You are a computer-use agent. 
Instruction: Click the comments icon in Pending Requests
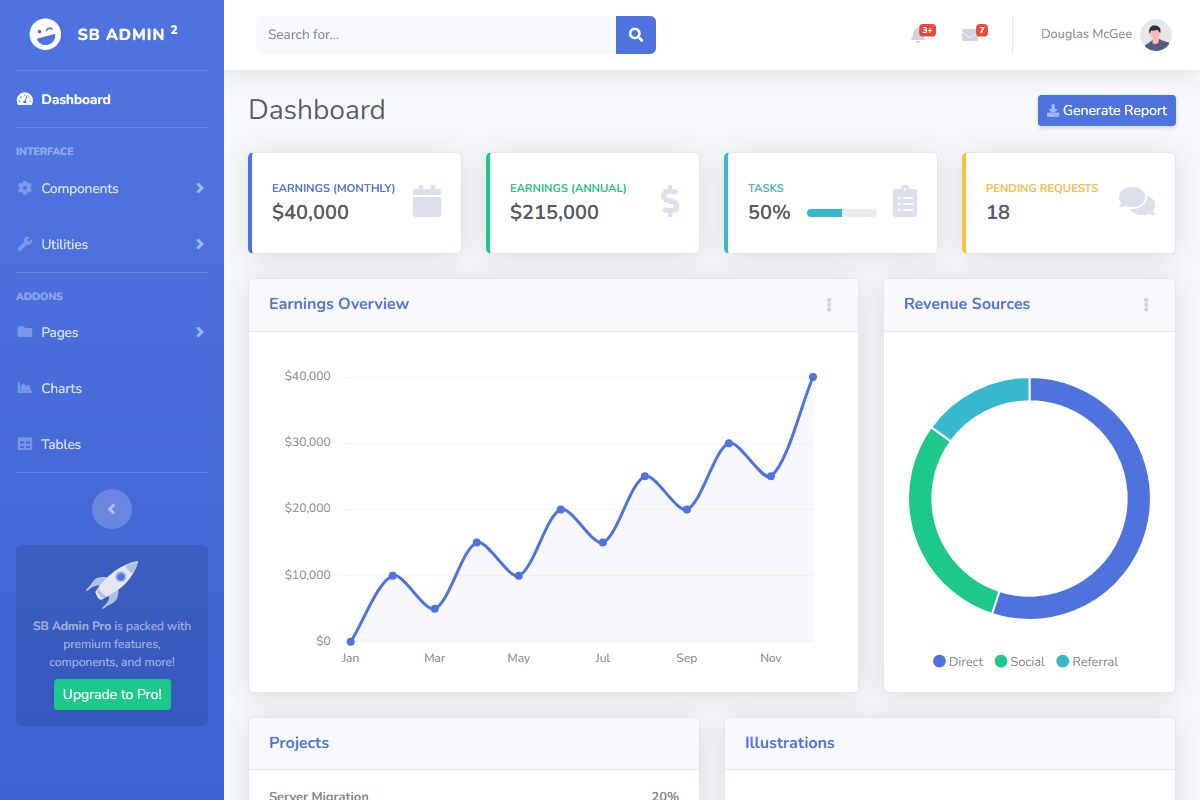pos(1137,201)
